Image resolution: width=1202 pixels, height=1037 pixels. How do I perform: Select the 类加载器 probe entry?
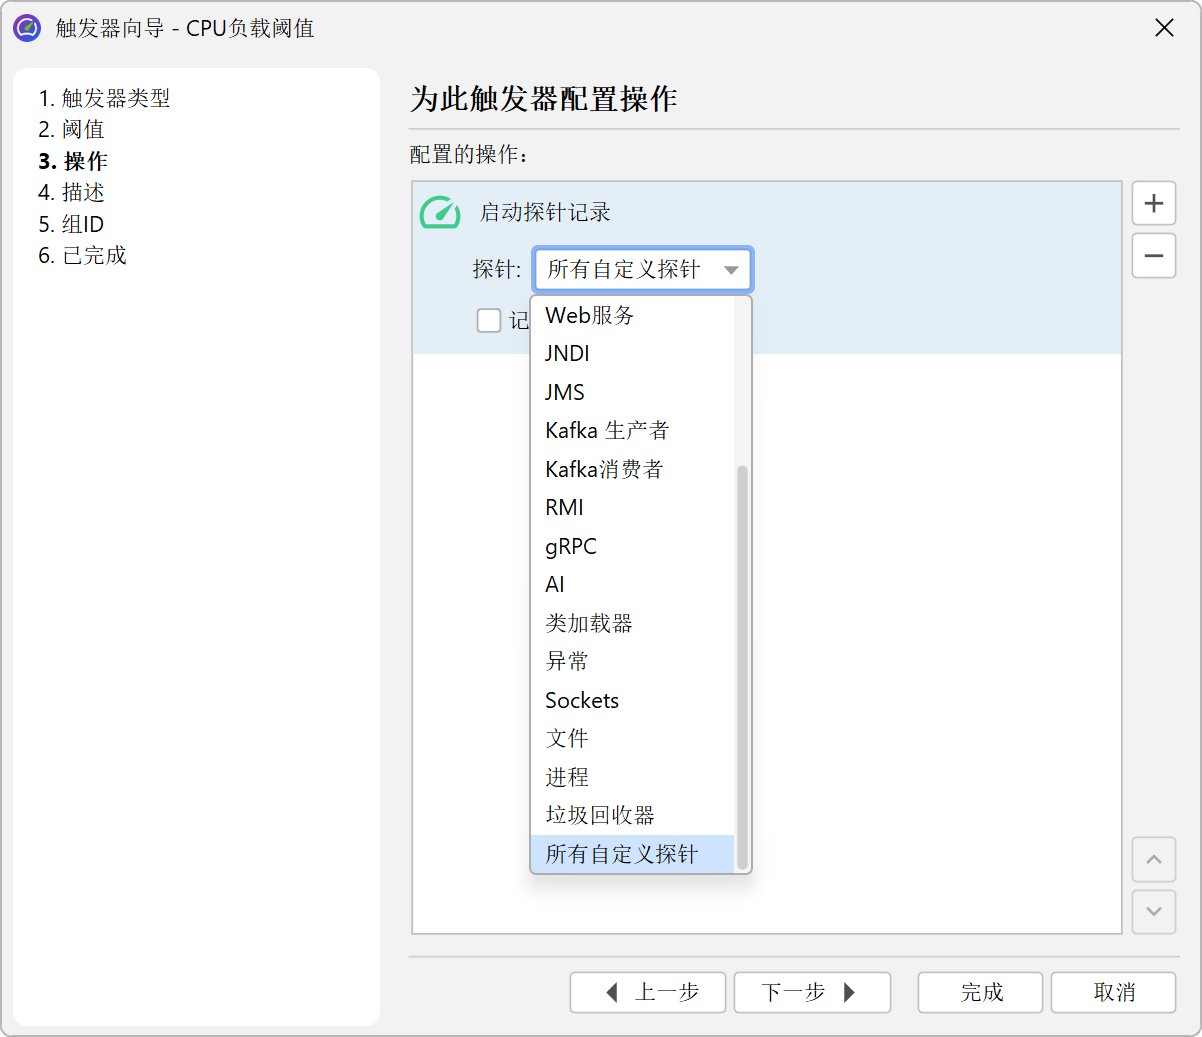pos(589,624)
